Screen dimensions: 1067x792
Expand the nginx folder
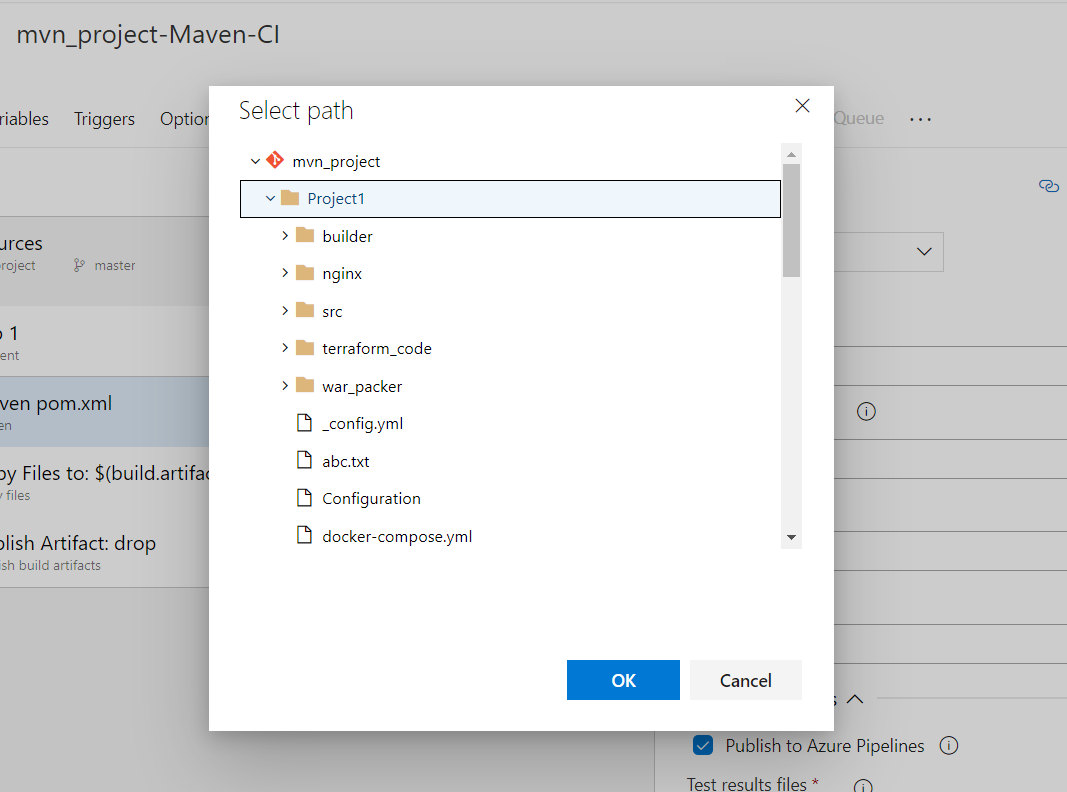coord(285,273)
